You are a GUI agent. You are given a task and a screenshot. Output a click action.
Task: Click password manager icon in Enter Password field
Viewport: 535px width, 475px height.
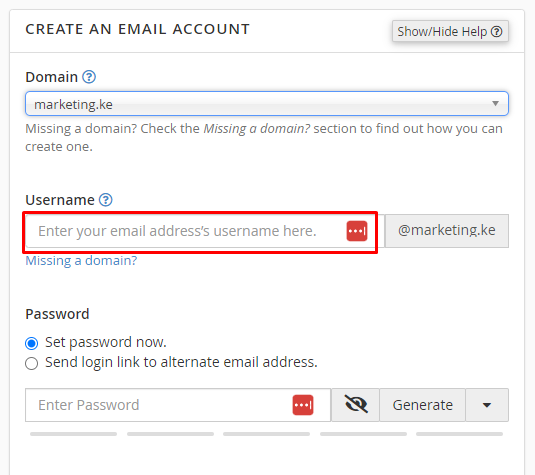pyautogui.click(x=303, y=405)
